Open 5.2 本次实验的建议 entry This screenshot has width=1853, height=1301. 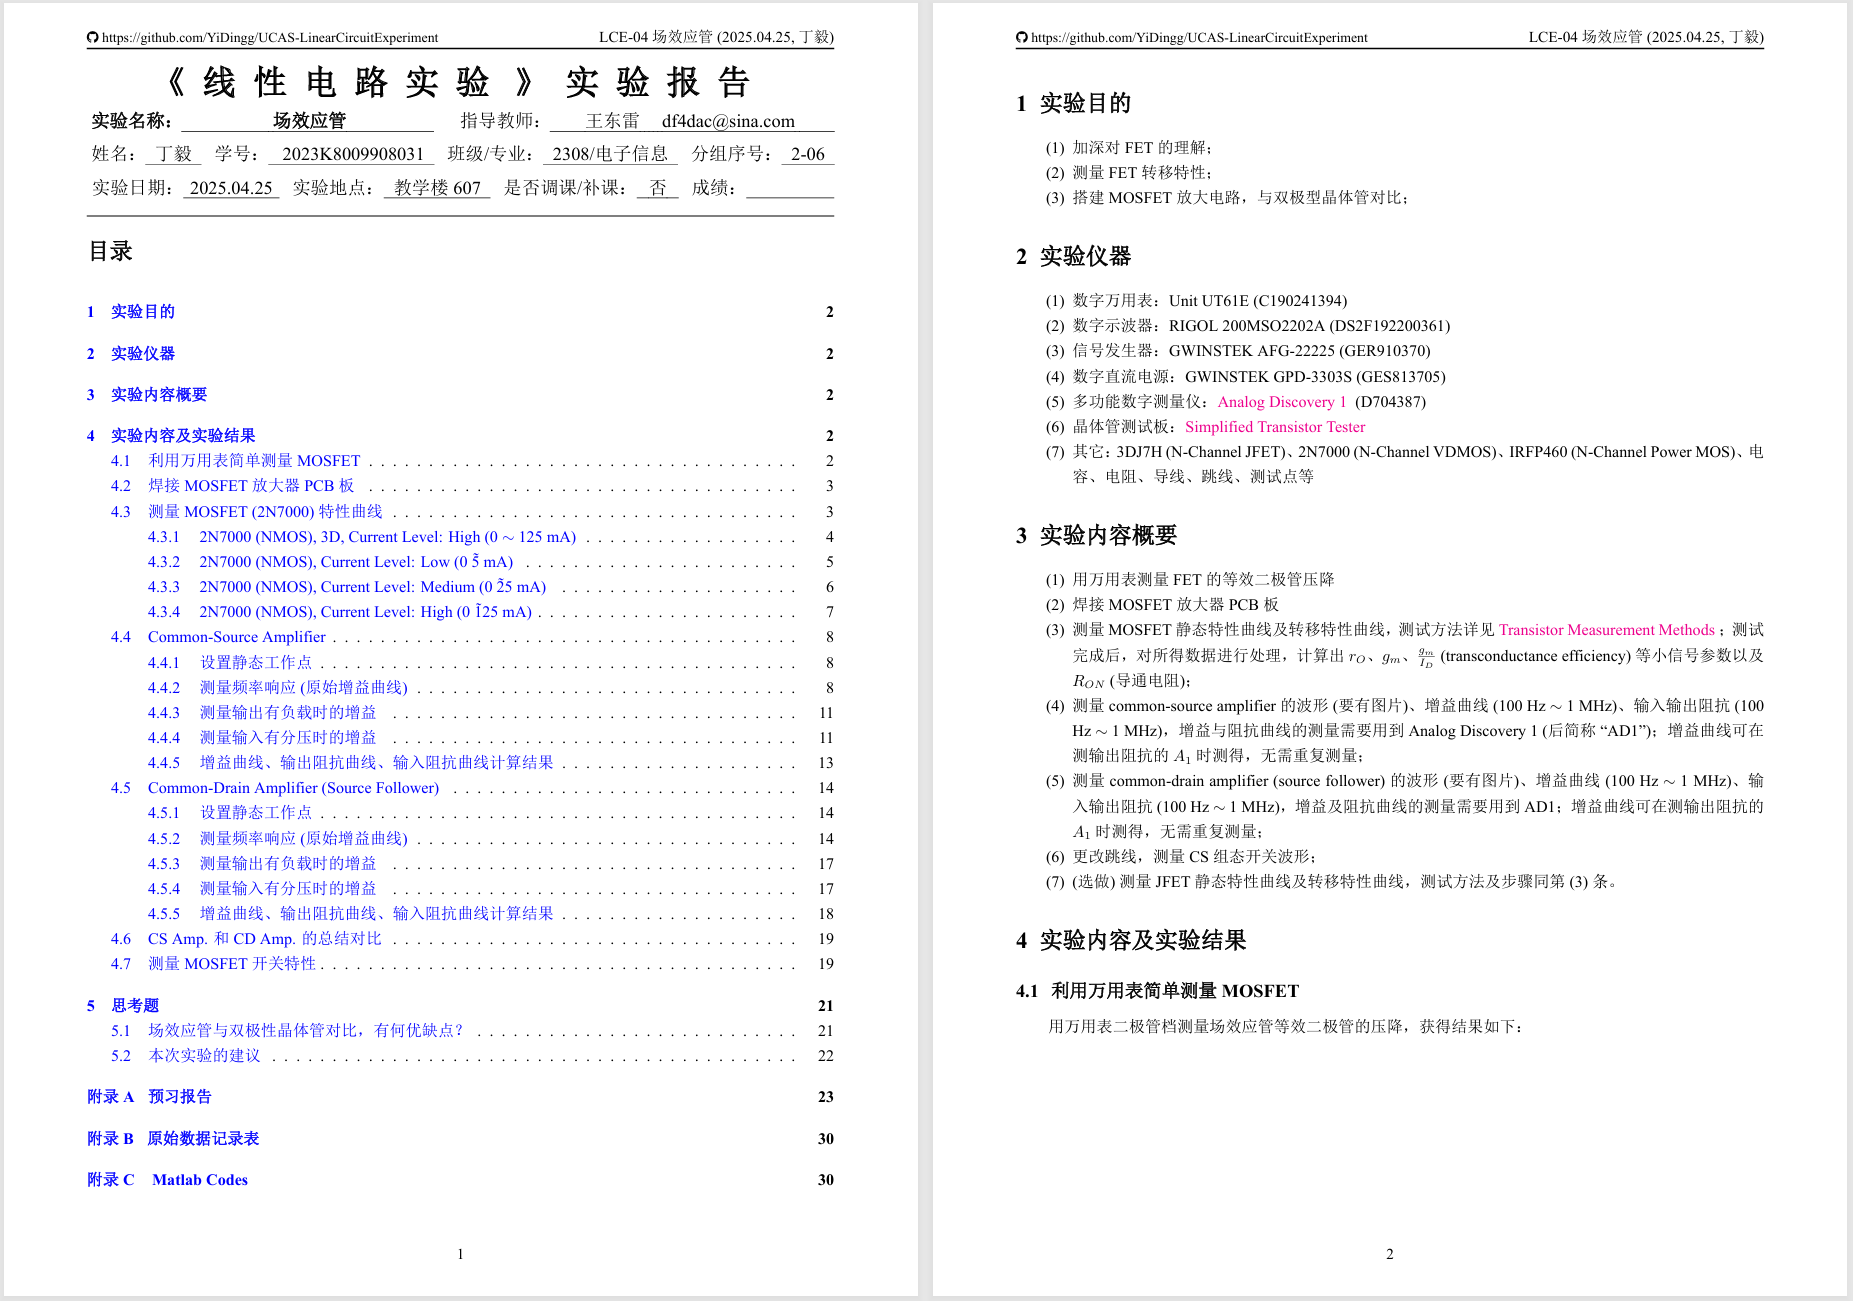tap(186, 1056)
